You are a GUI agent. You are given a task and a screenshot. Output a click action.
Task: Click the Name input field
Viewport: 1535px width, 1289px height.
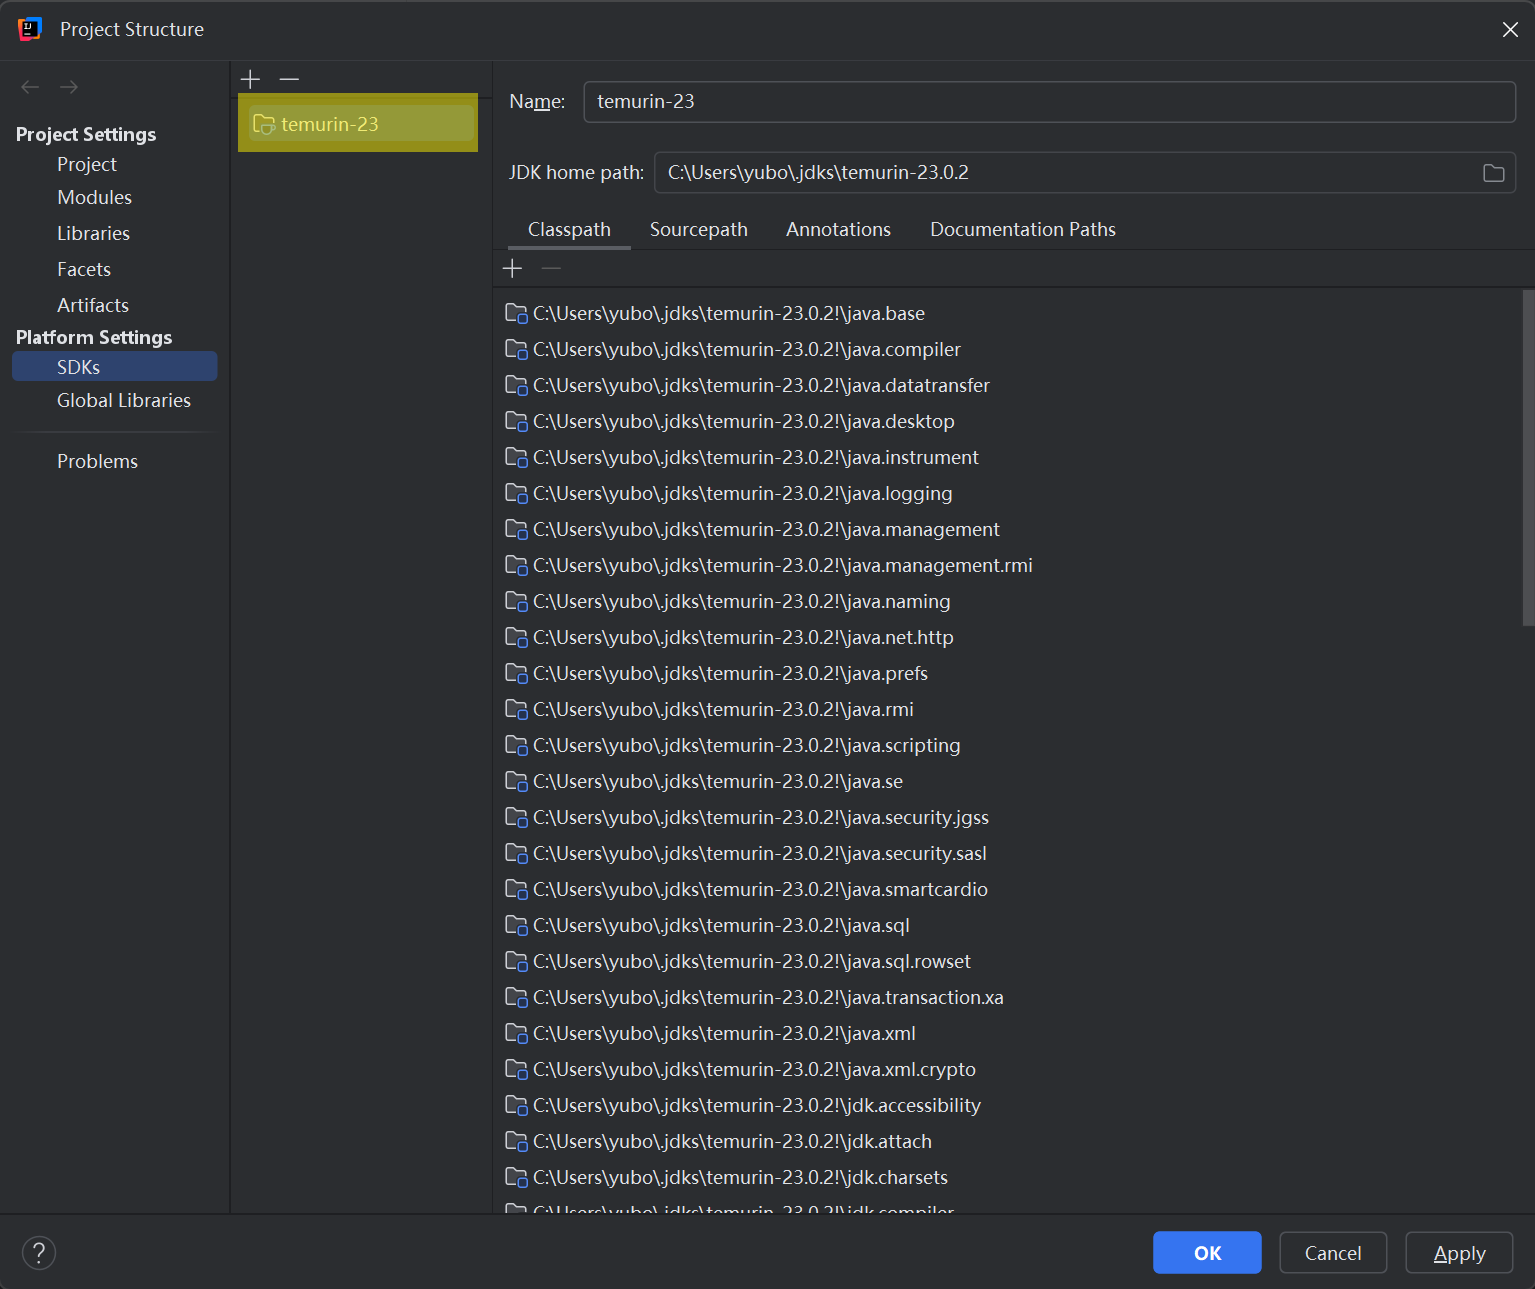coord(1050,102)
